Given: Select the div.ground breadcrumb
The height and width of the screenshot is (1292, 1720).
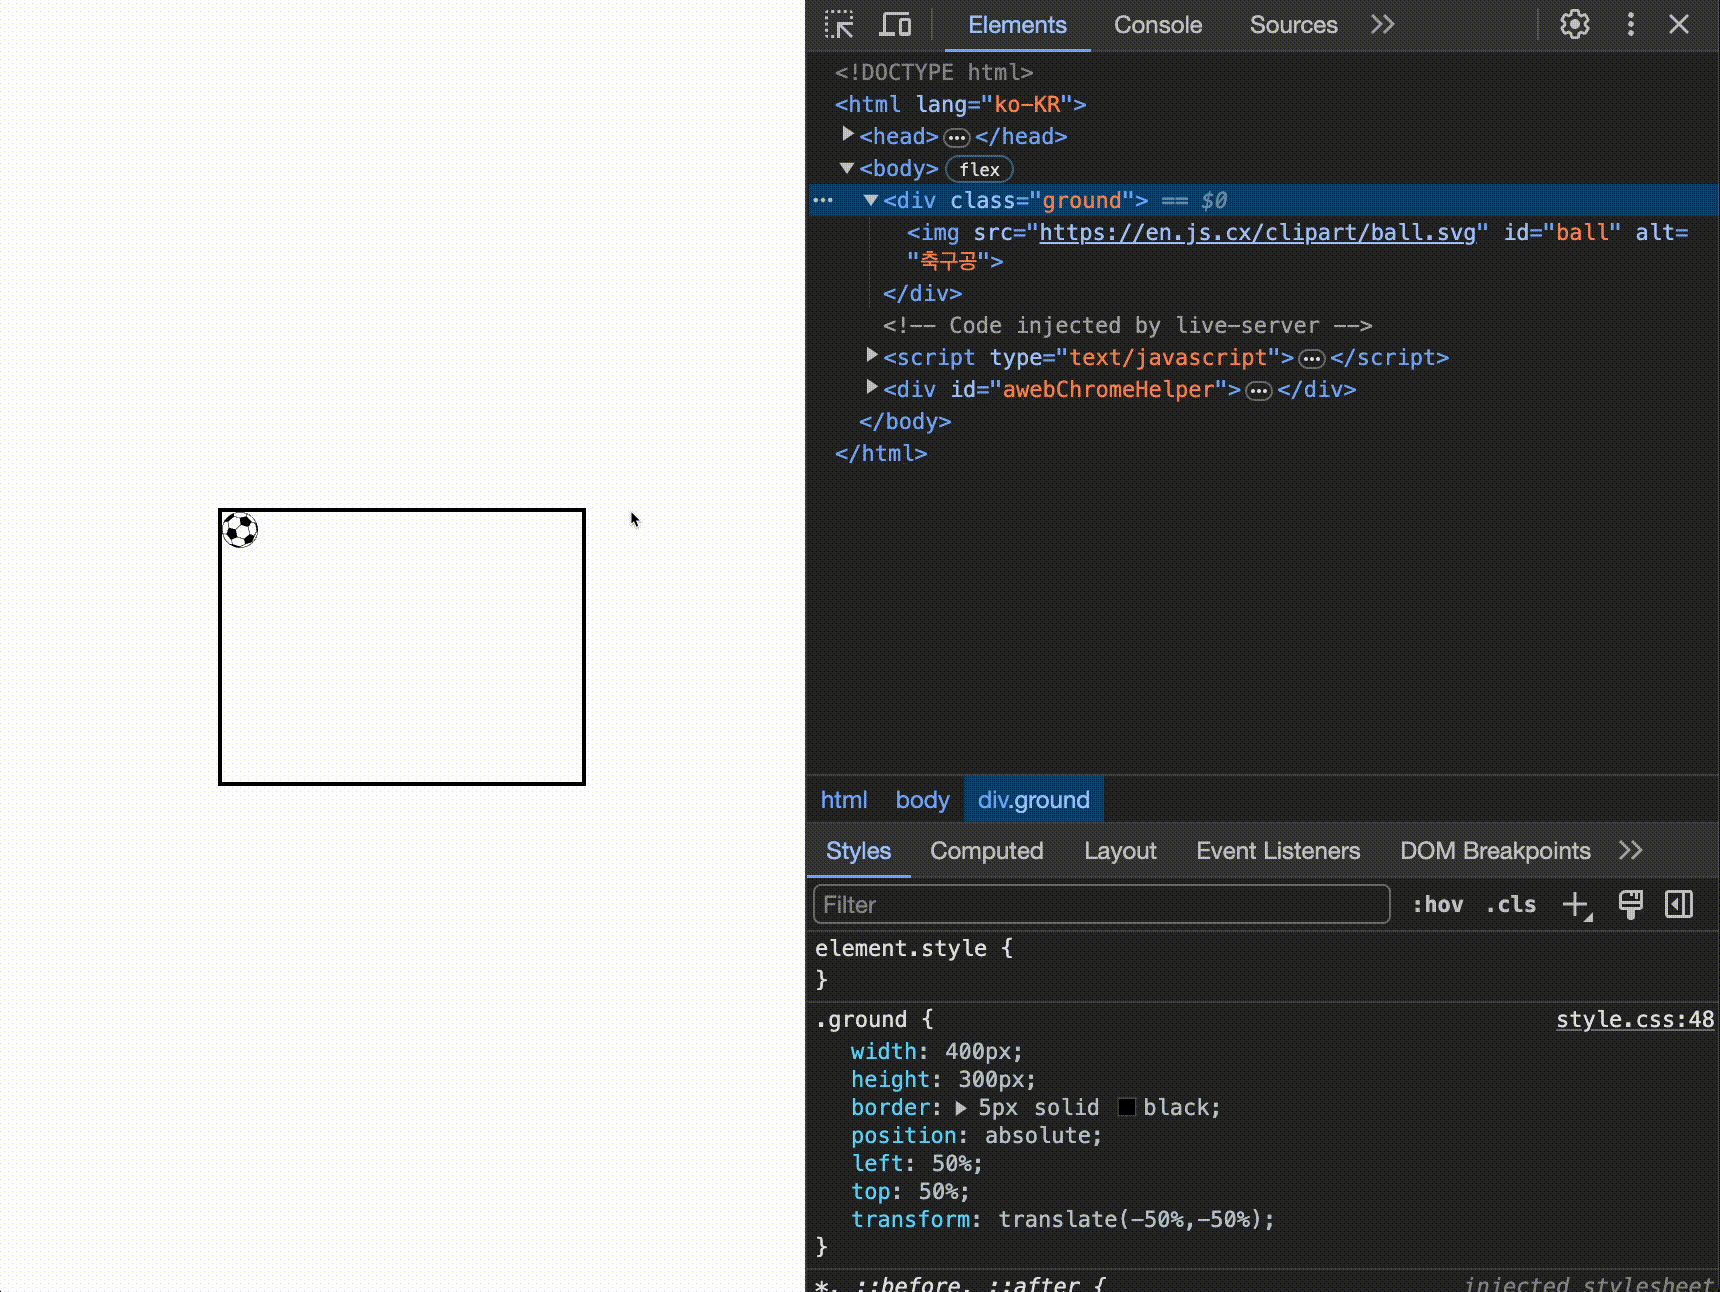Looking at the screenshot, I should point(1034,800).
